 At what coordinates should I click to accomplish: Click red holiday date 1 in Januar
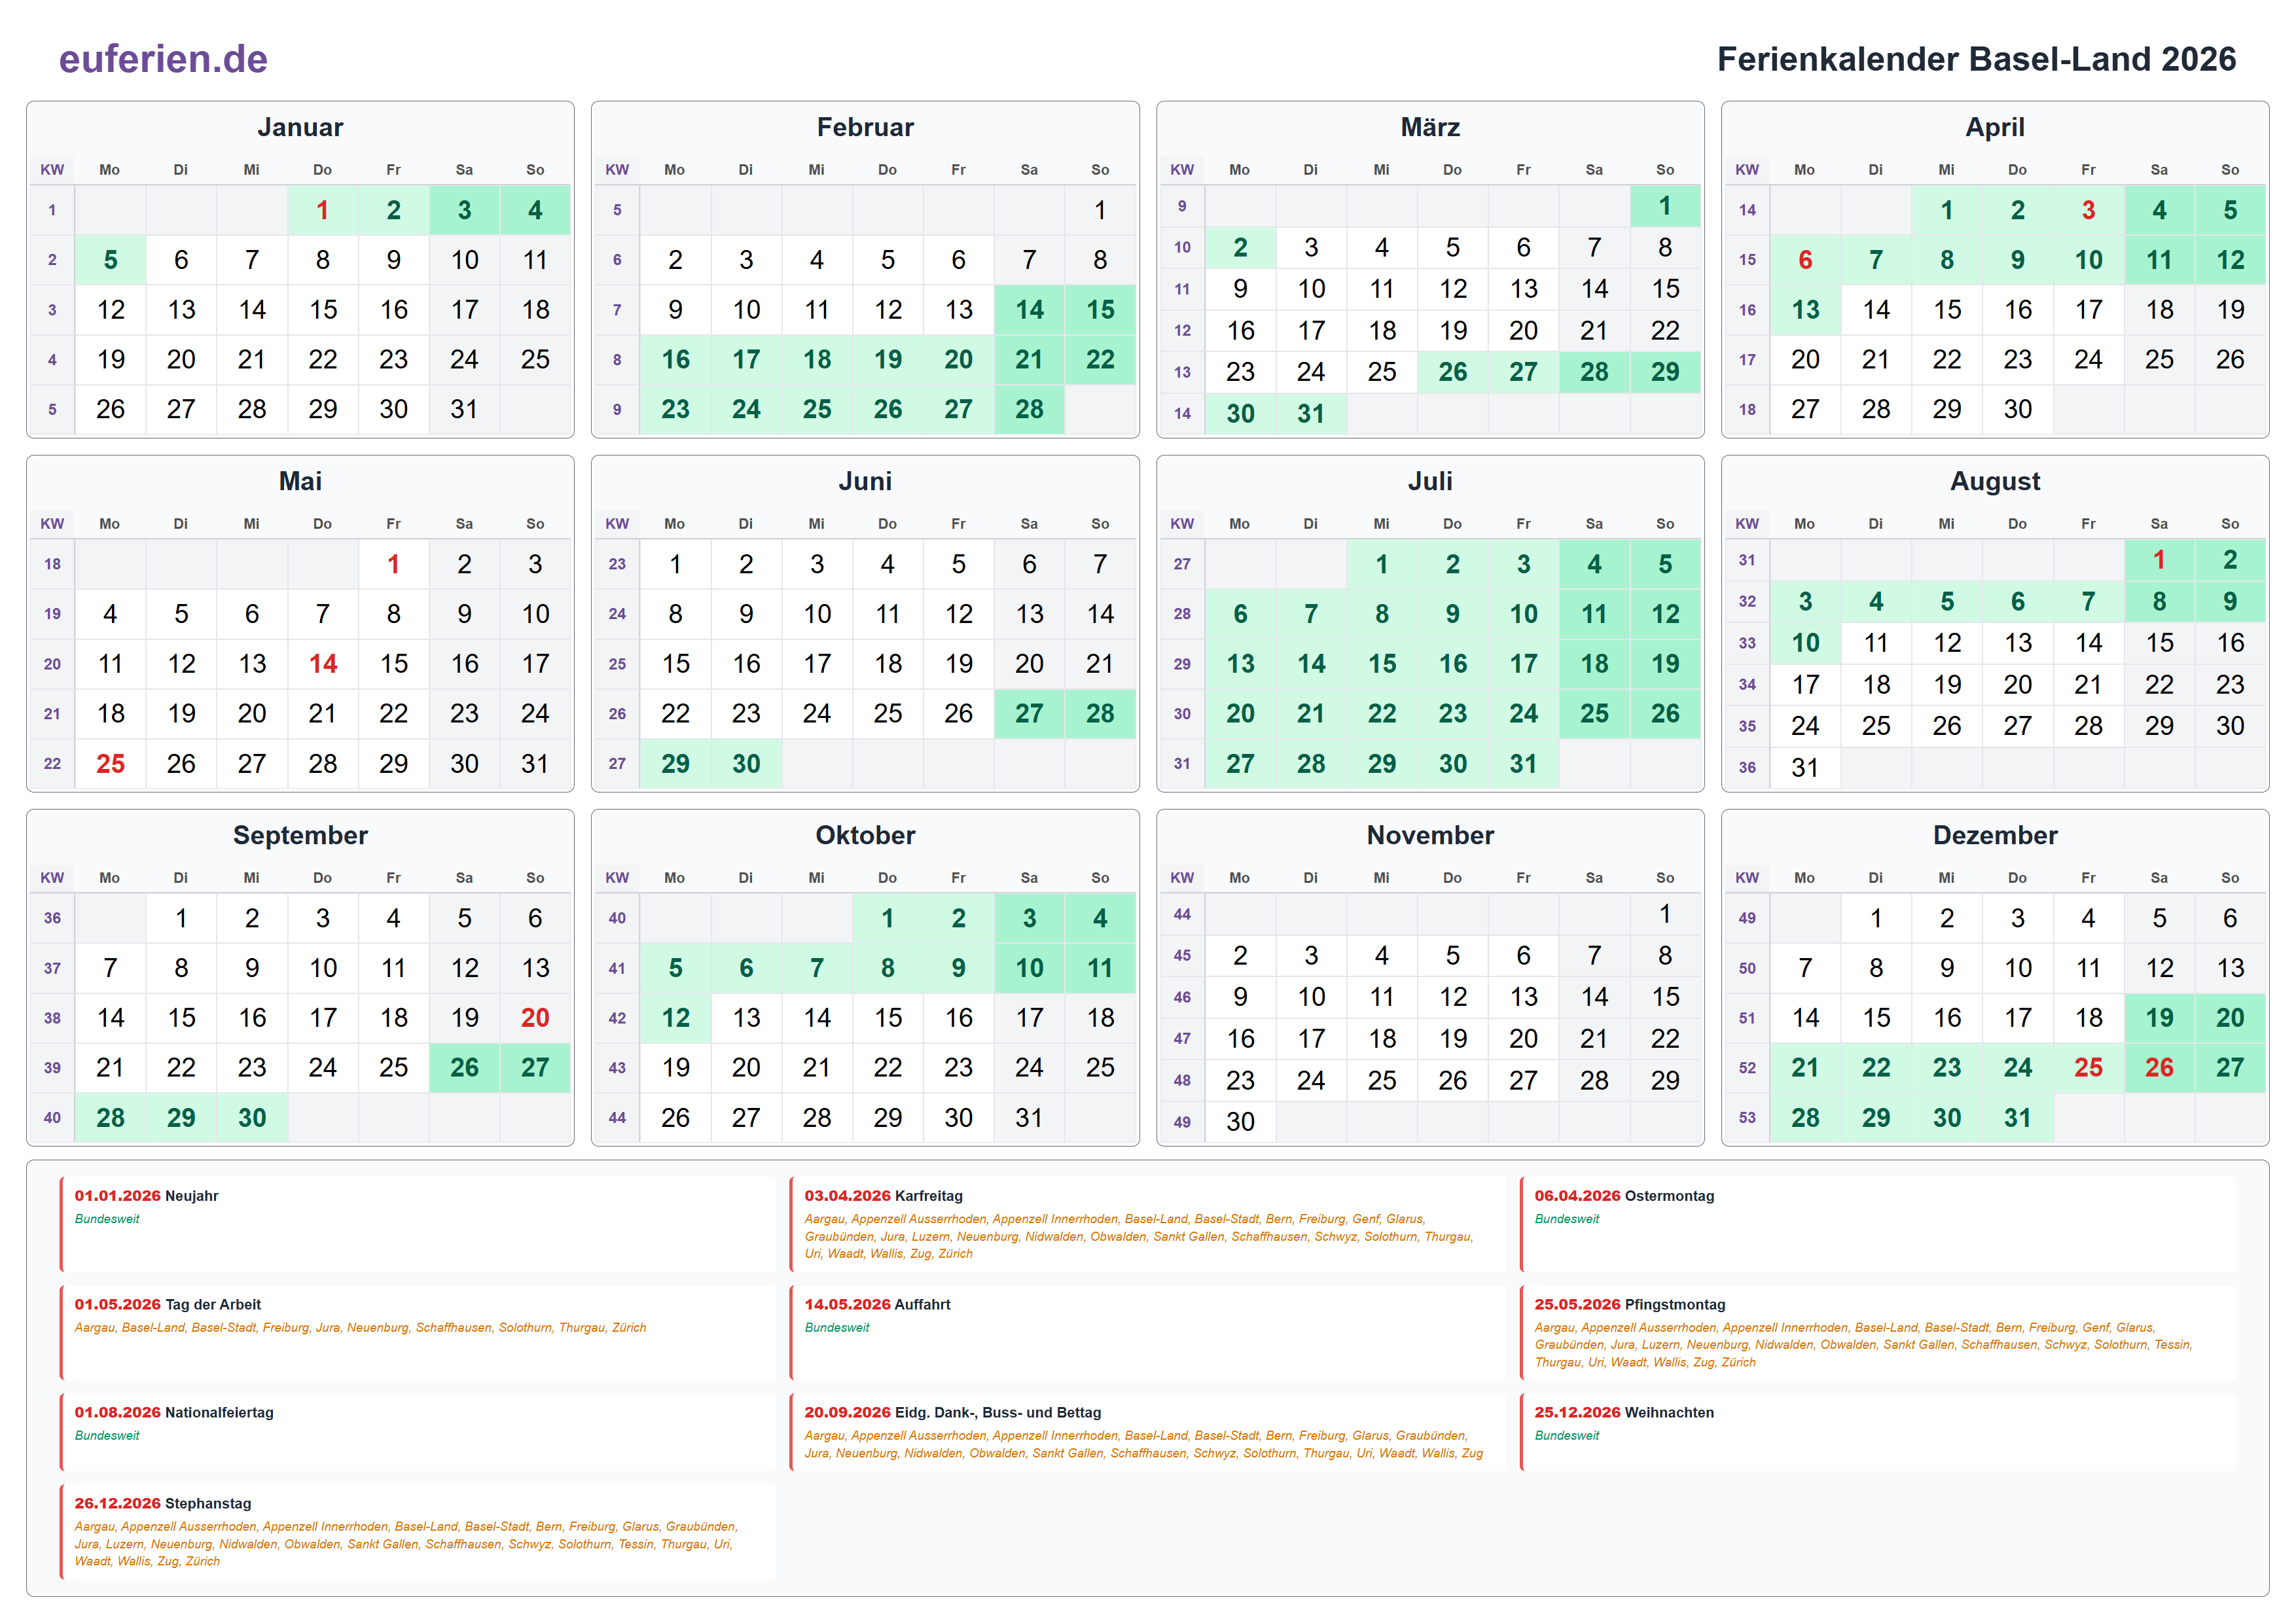(x=322, y=210)
